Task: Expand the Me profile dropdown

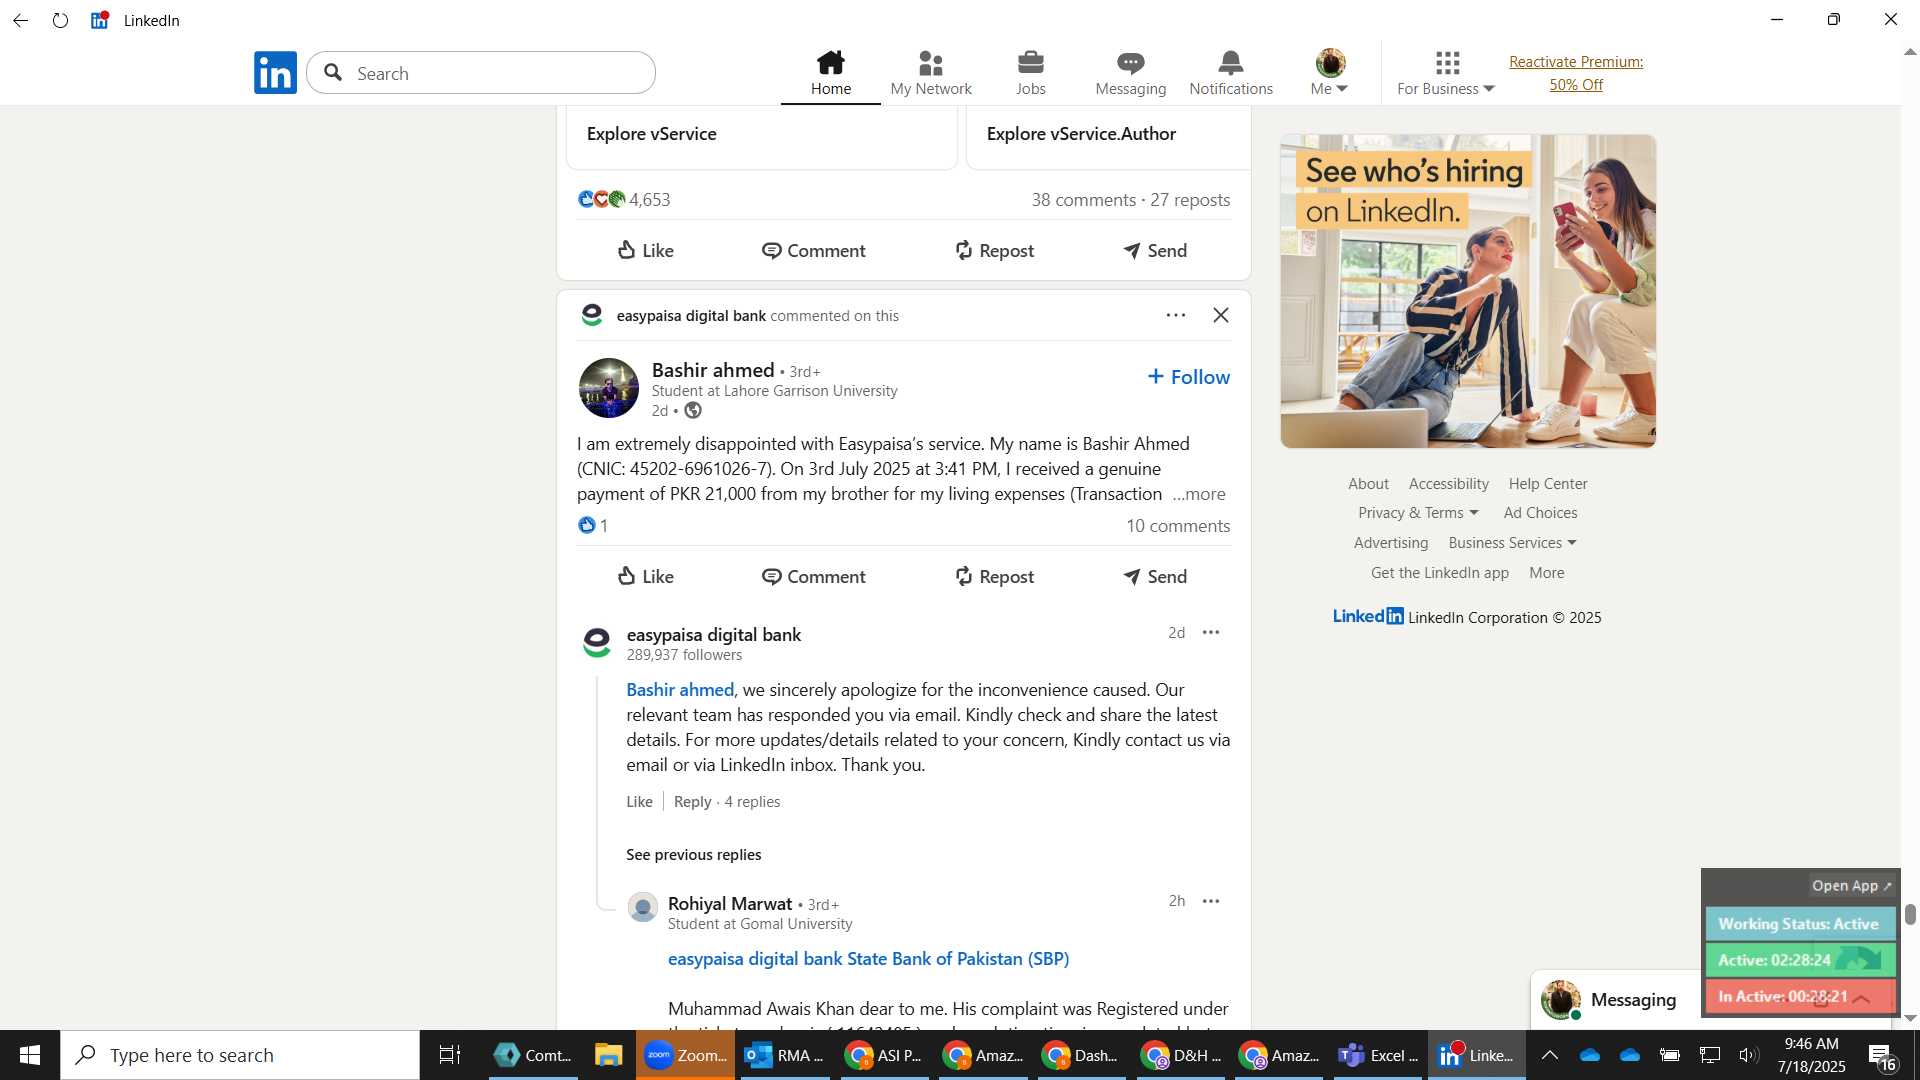Action: [x=1330, y=73]
